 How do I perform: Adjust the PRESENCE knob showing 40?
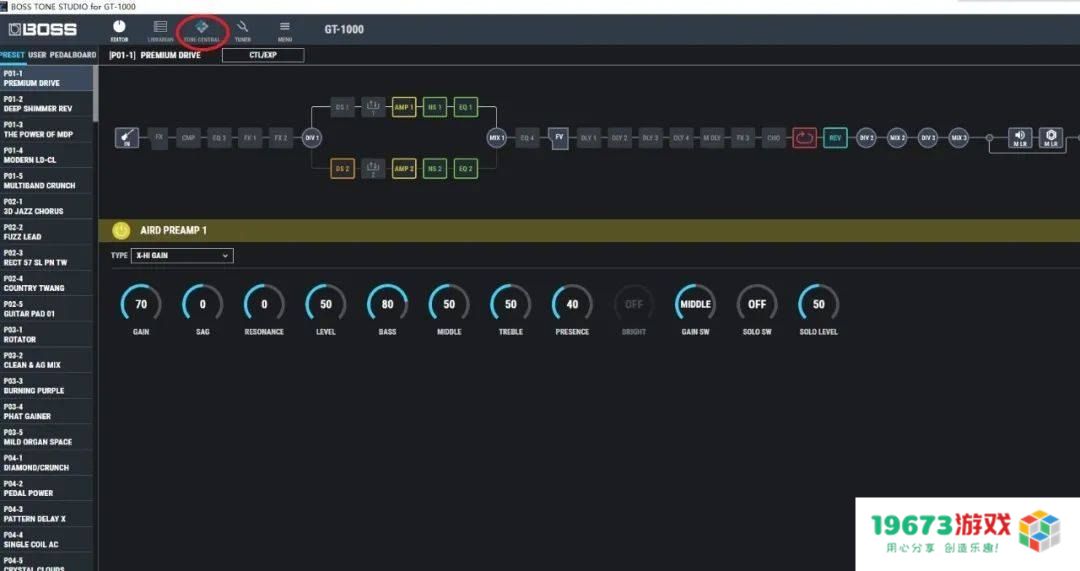coord(572,304)
